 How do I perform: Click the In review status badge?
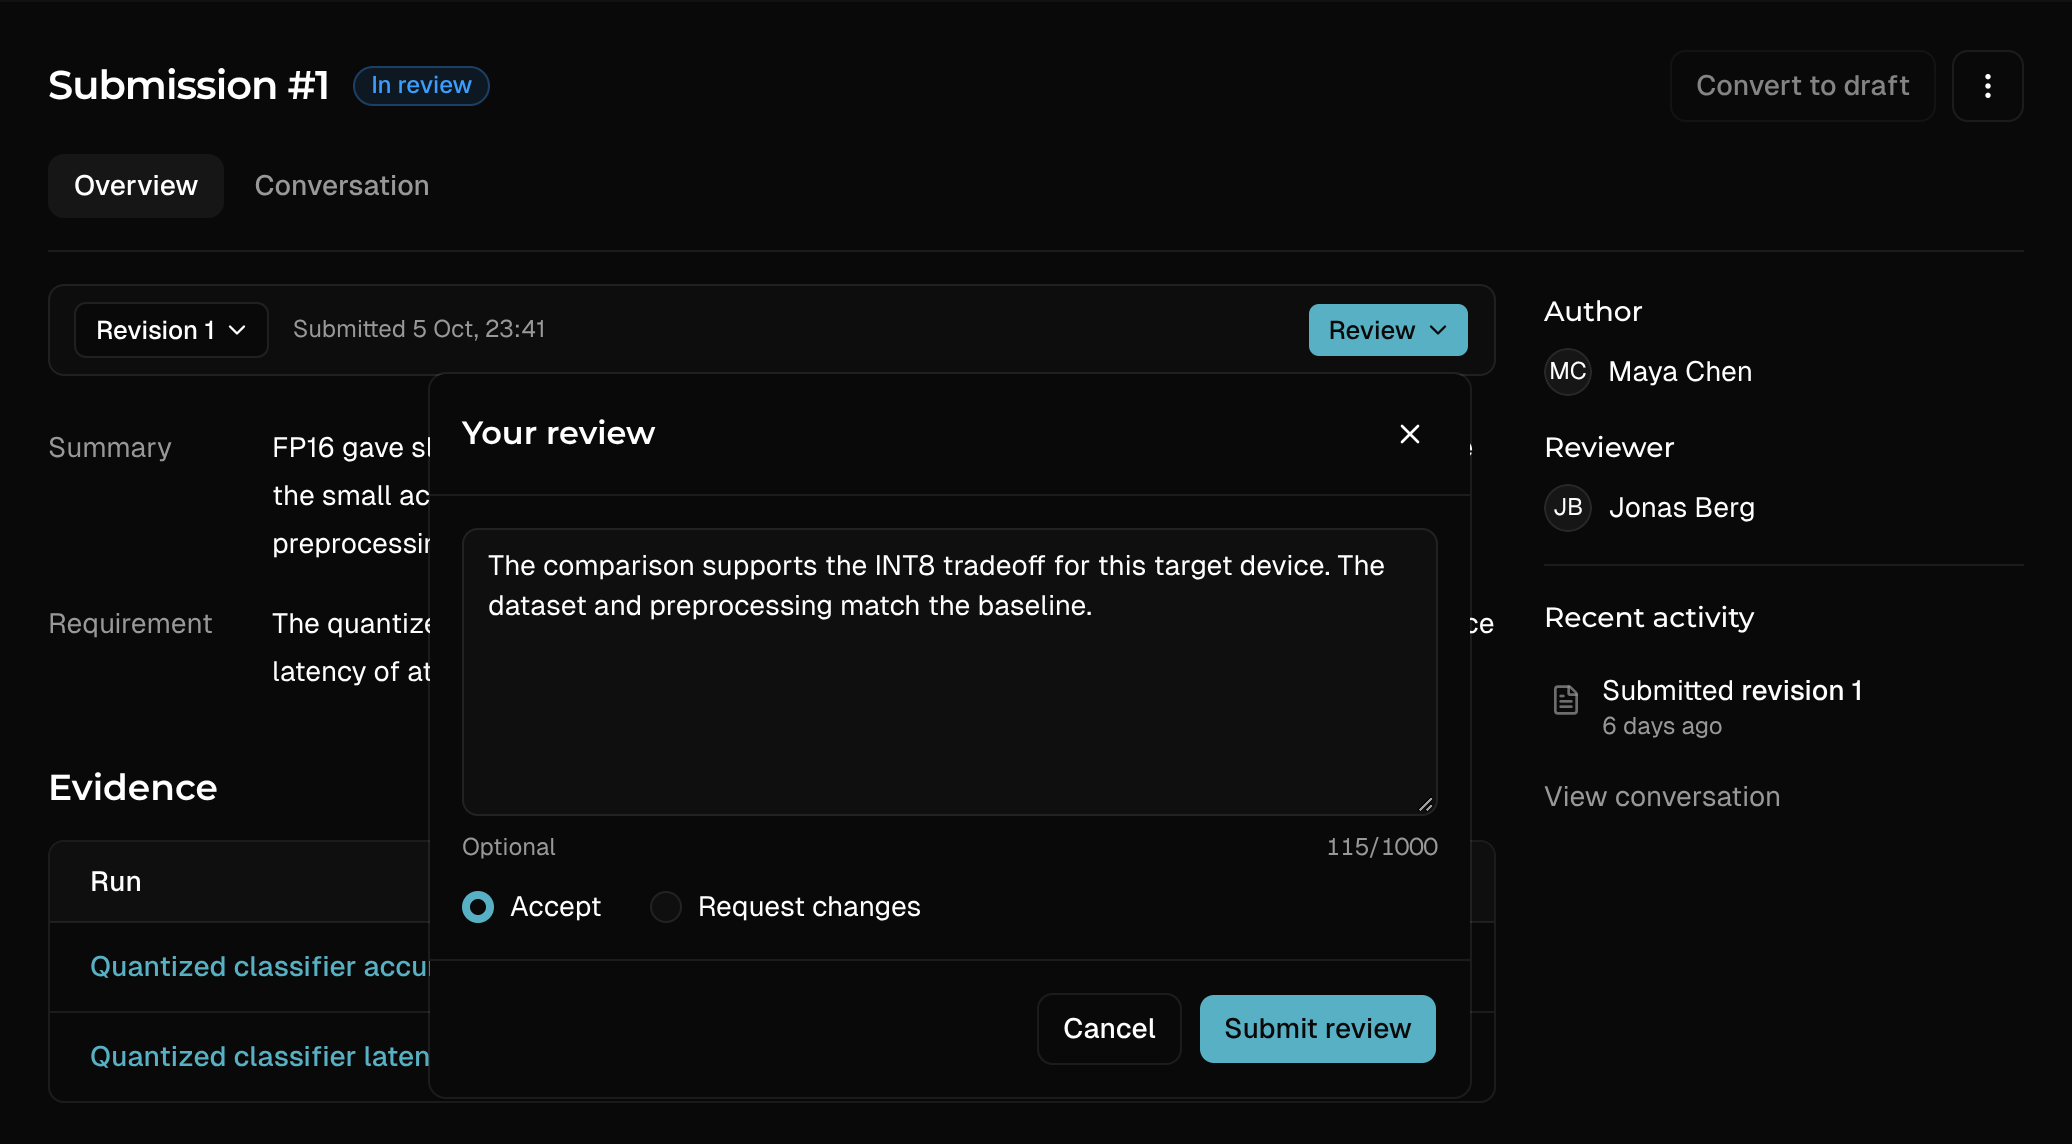click(421, 86)
